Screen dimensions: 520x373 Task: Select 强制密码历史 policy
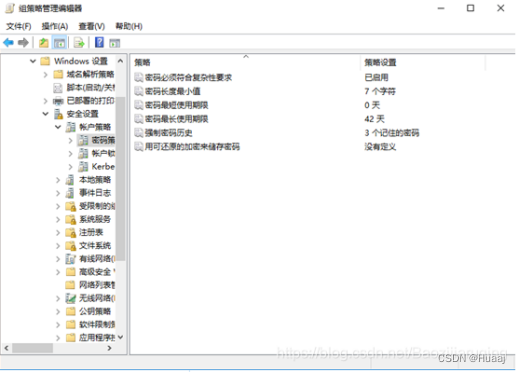(x=169, y=133)
